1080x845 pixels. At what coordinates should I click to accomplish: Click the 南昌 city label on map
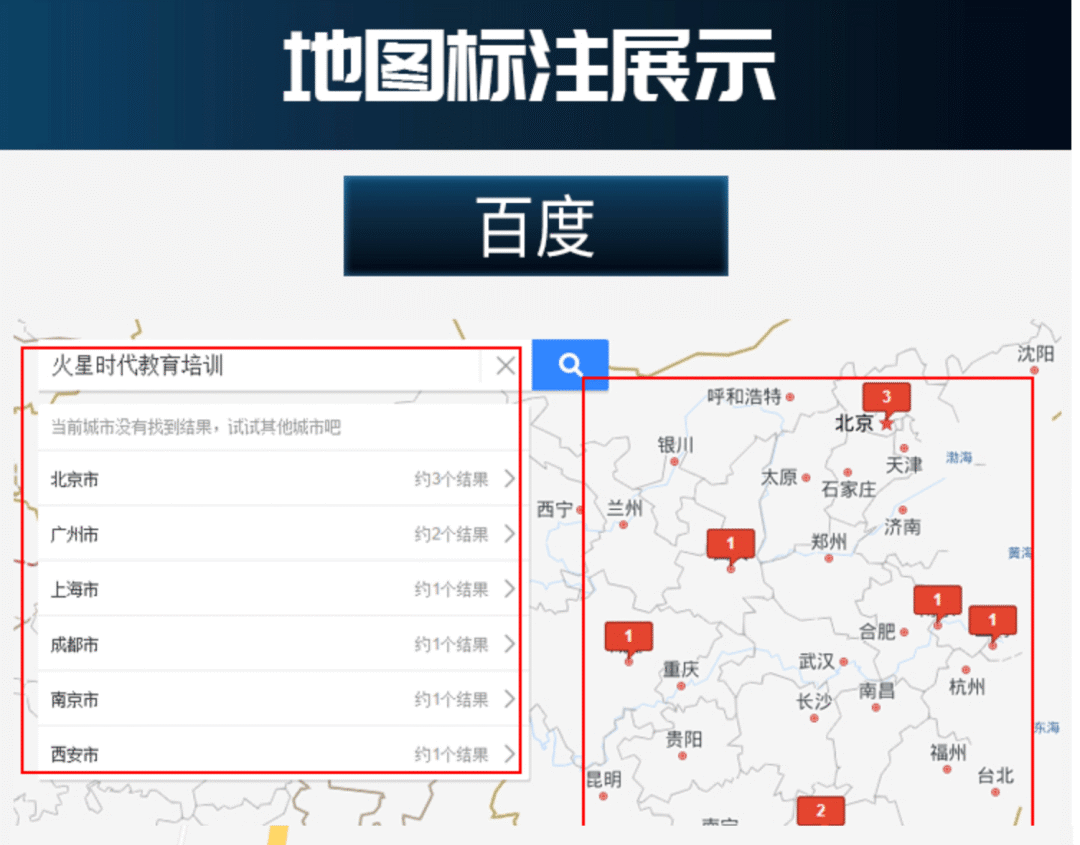pyautogui.click(x=877, y=691)
